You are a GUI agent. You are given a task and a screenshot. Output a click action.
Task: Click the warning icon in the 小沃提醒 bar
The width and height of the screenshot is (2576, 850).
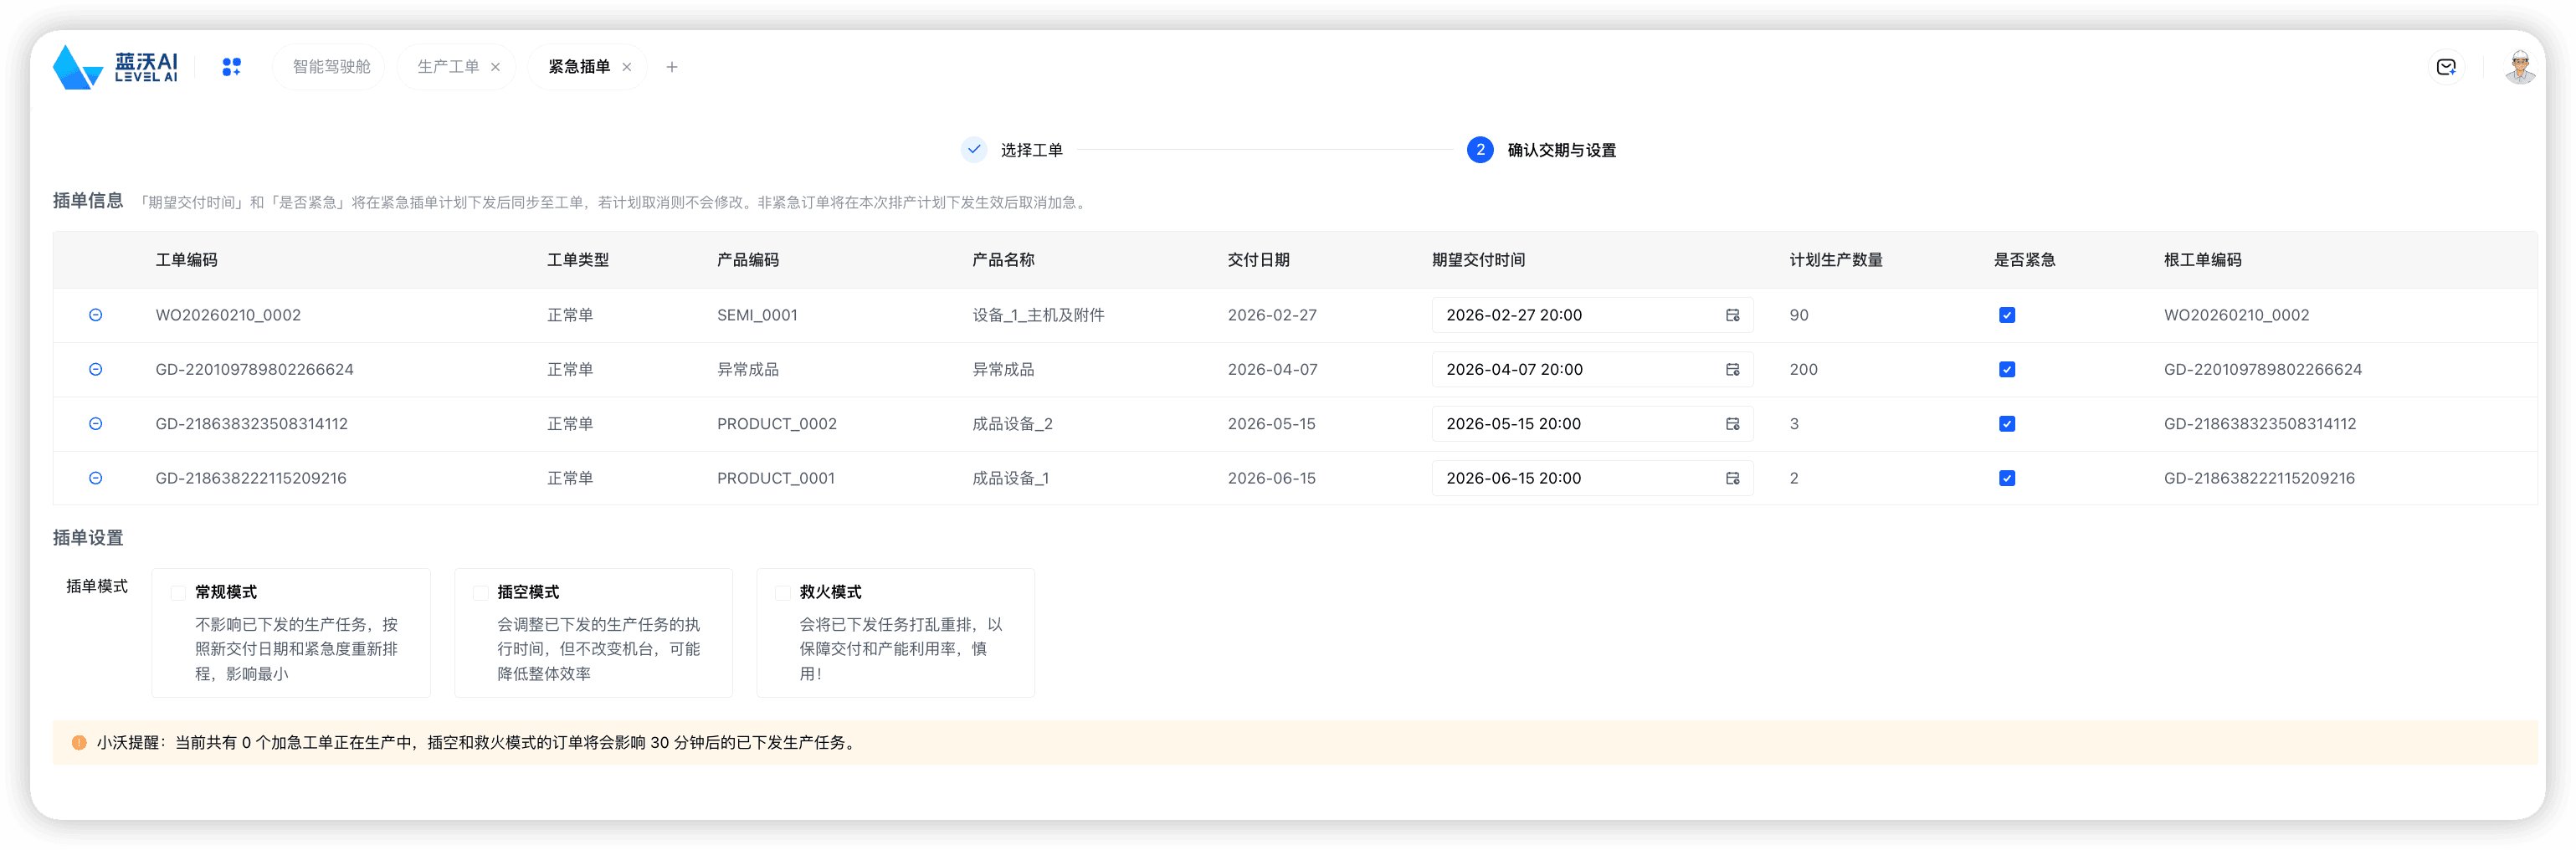pyautogui.click(x=79, y=742)
